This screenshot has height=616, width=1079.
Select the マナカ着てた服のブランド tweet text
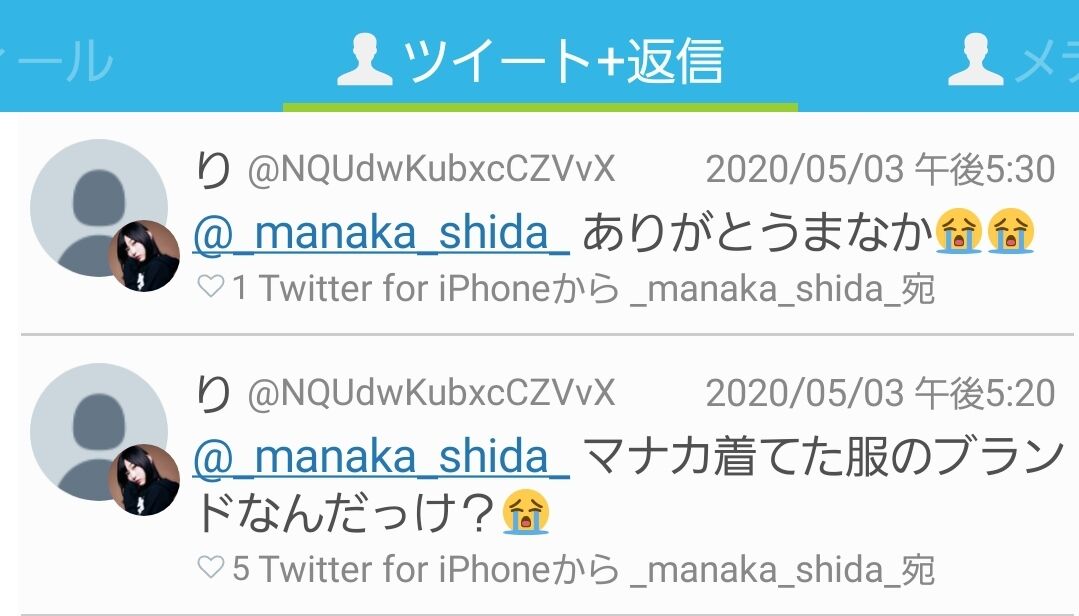630,485
